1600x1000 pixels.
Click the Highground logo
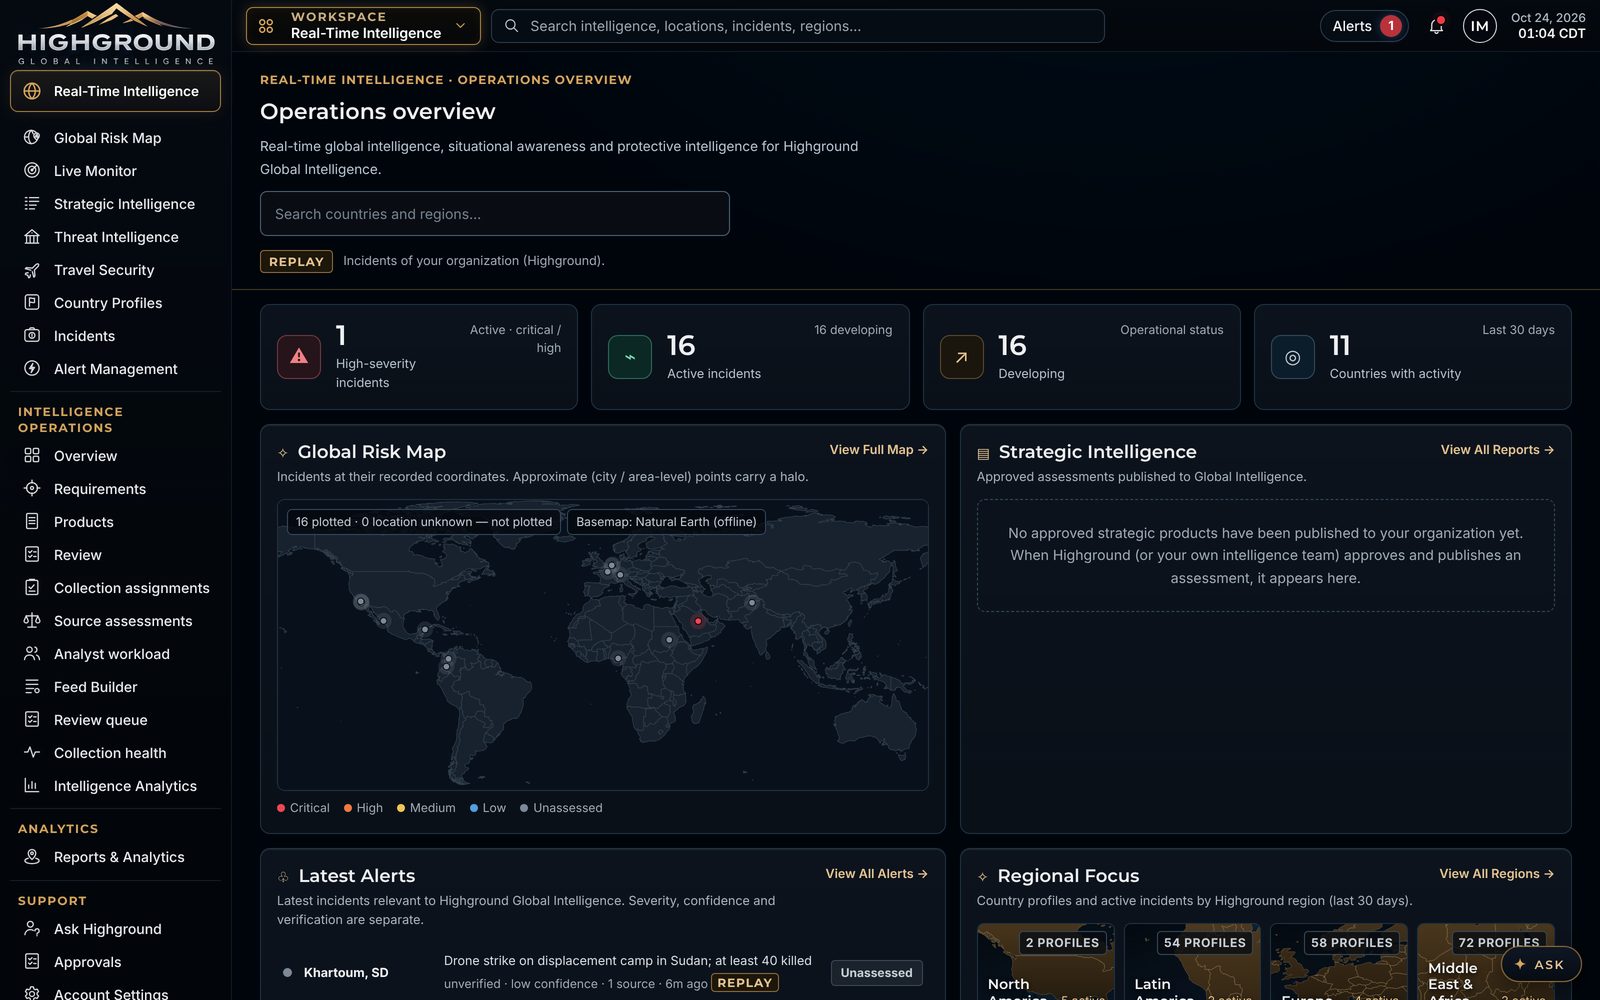point(116,34)
